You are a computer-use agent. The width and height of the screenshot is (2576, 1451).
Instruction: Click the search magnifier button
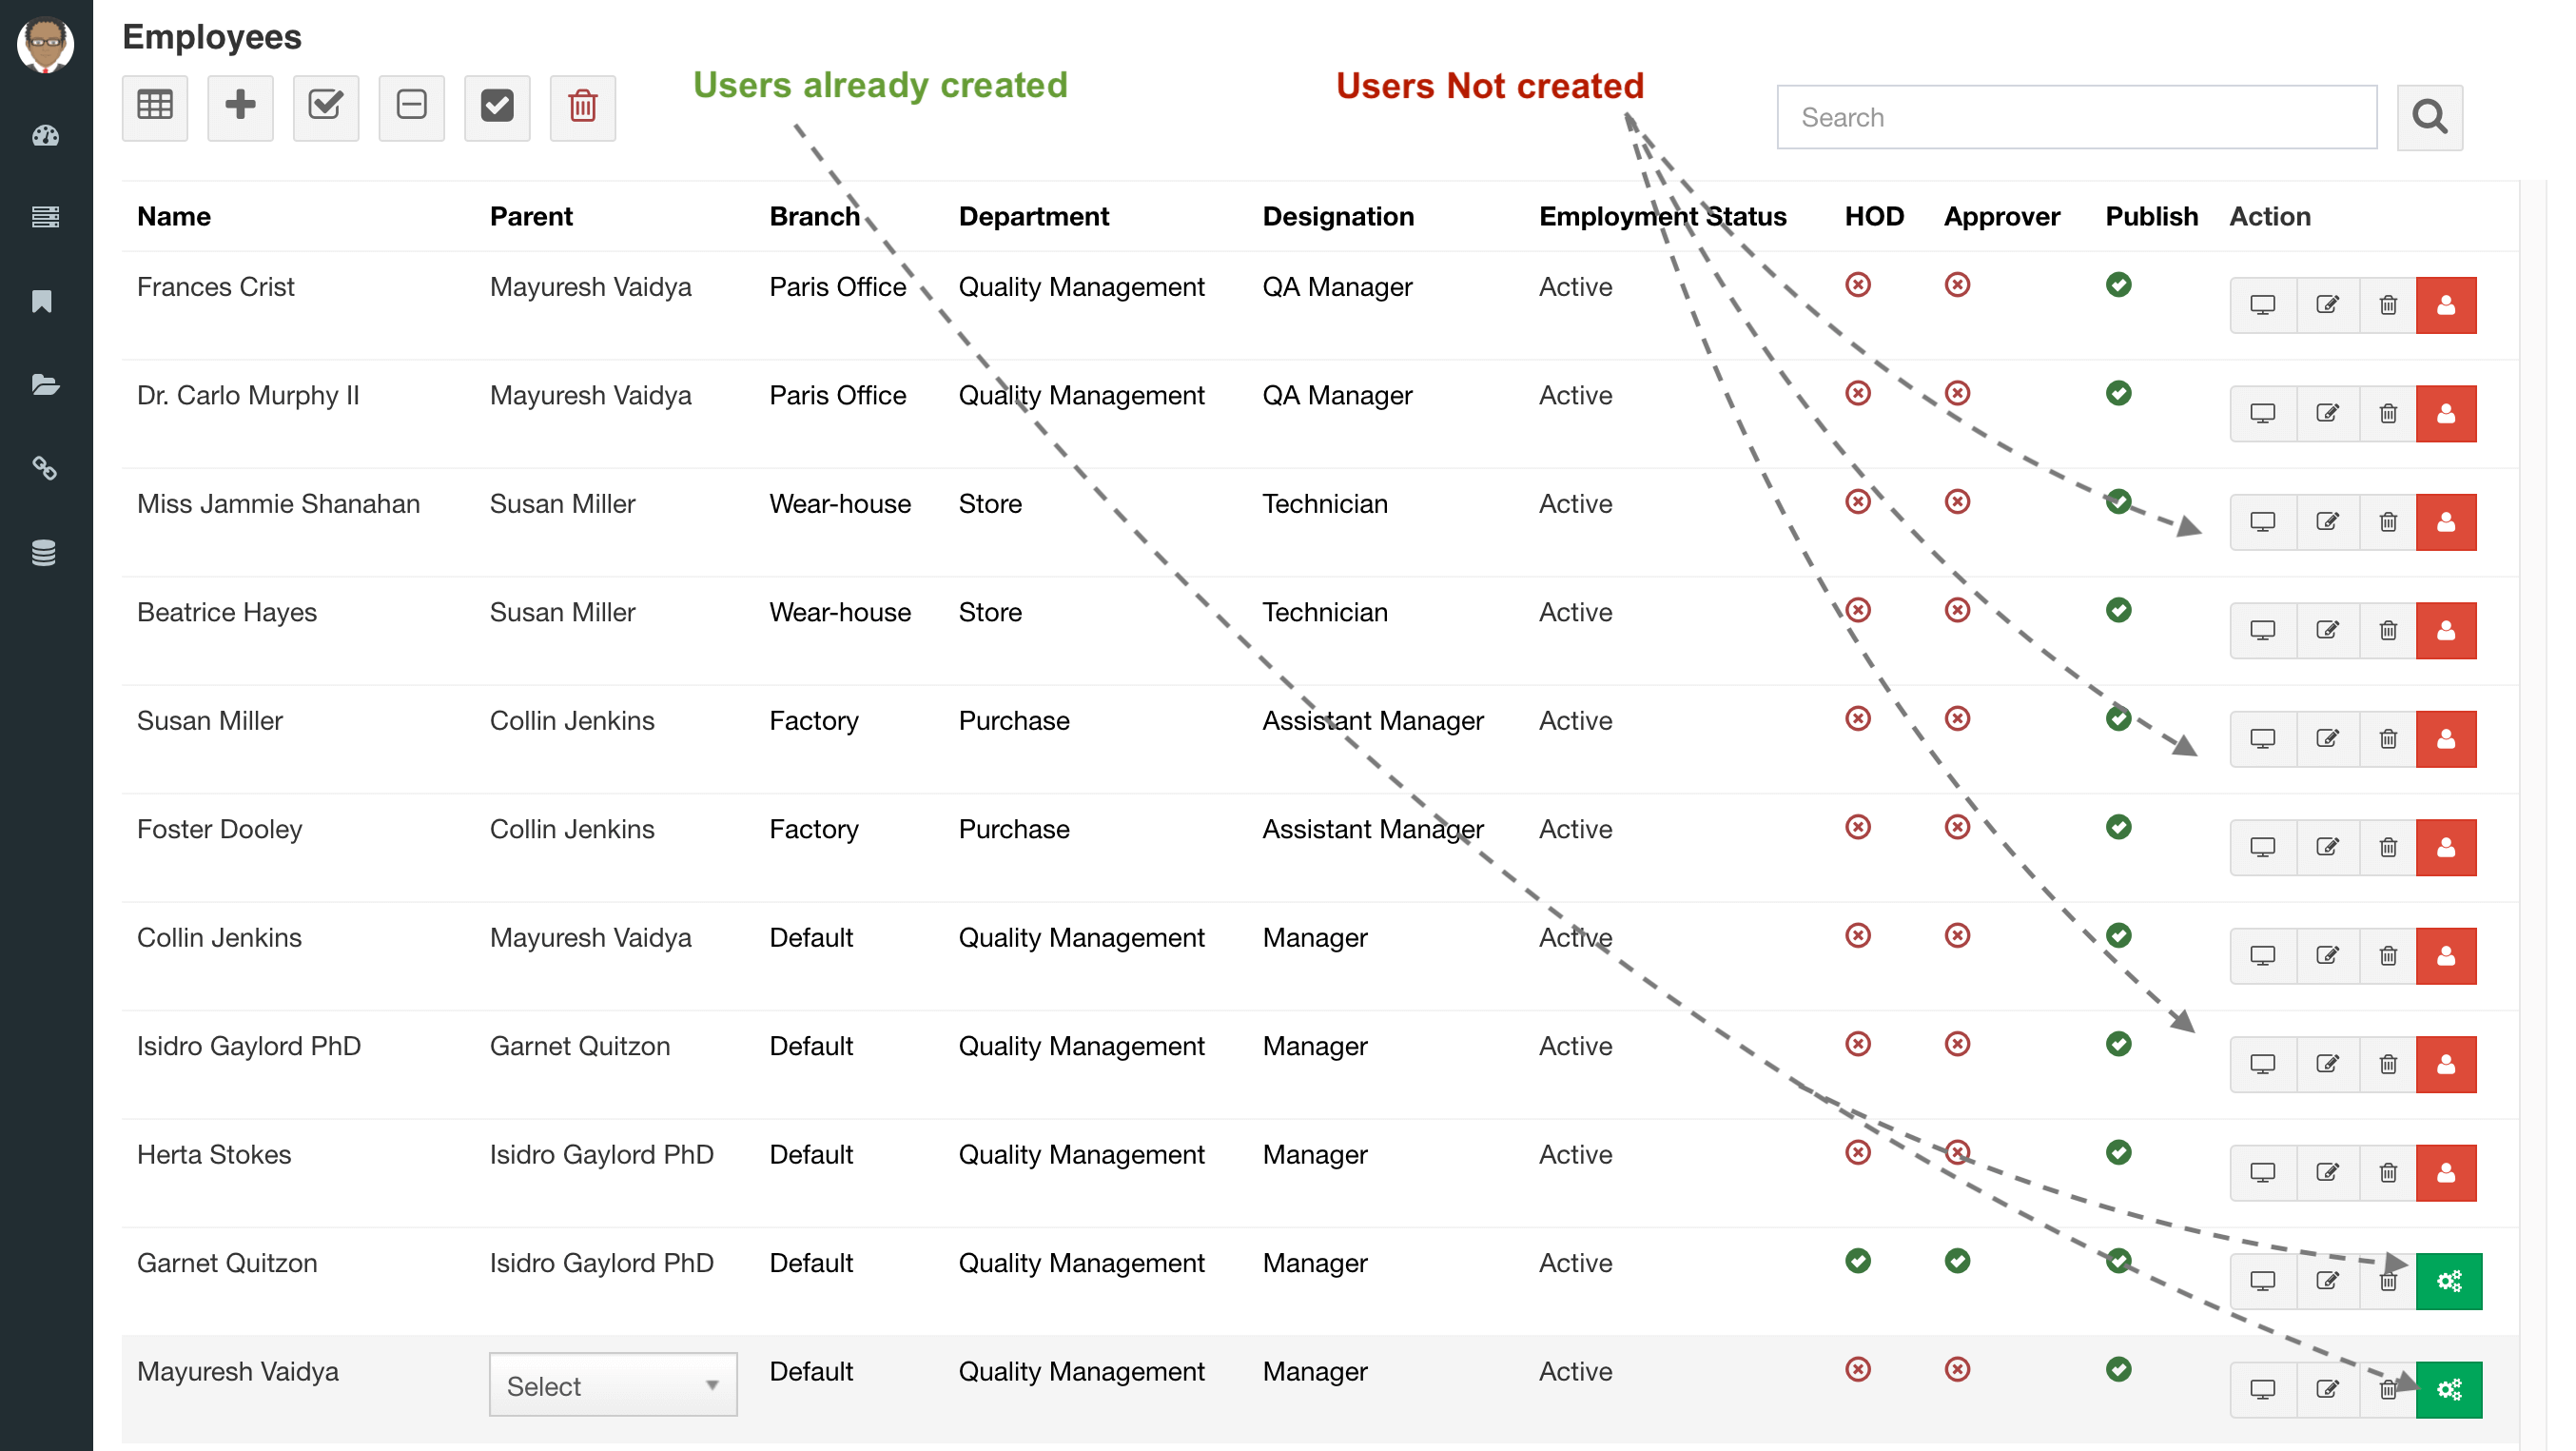point(2430,118)
